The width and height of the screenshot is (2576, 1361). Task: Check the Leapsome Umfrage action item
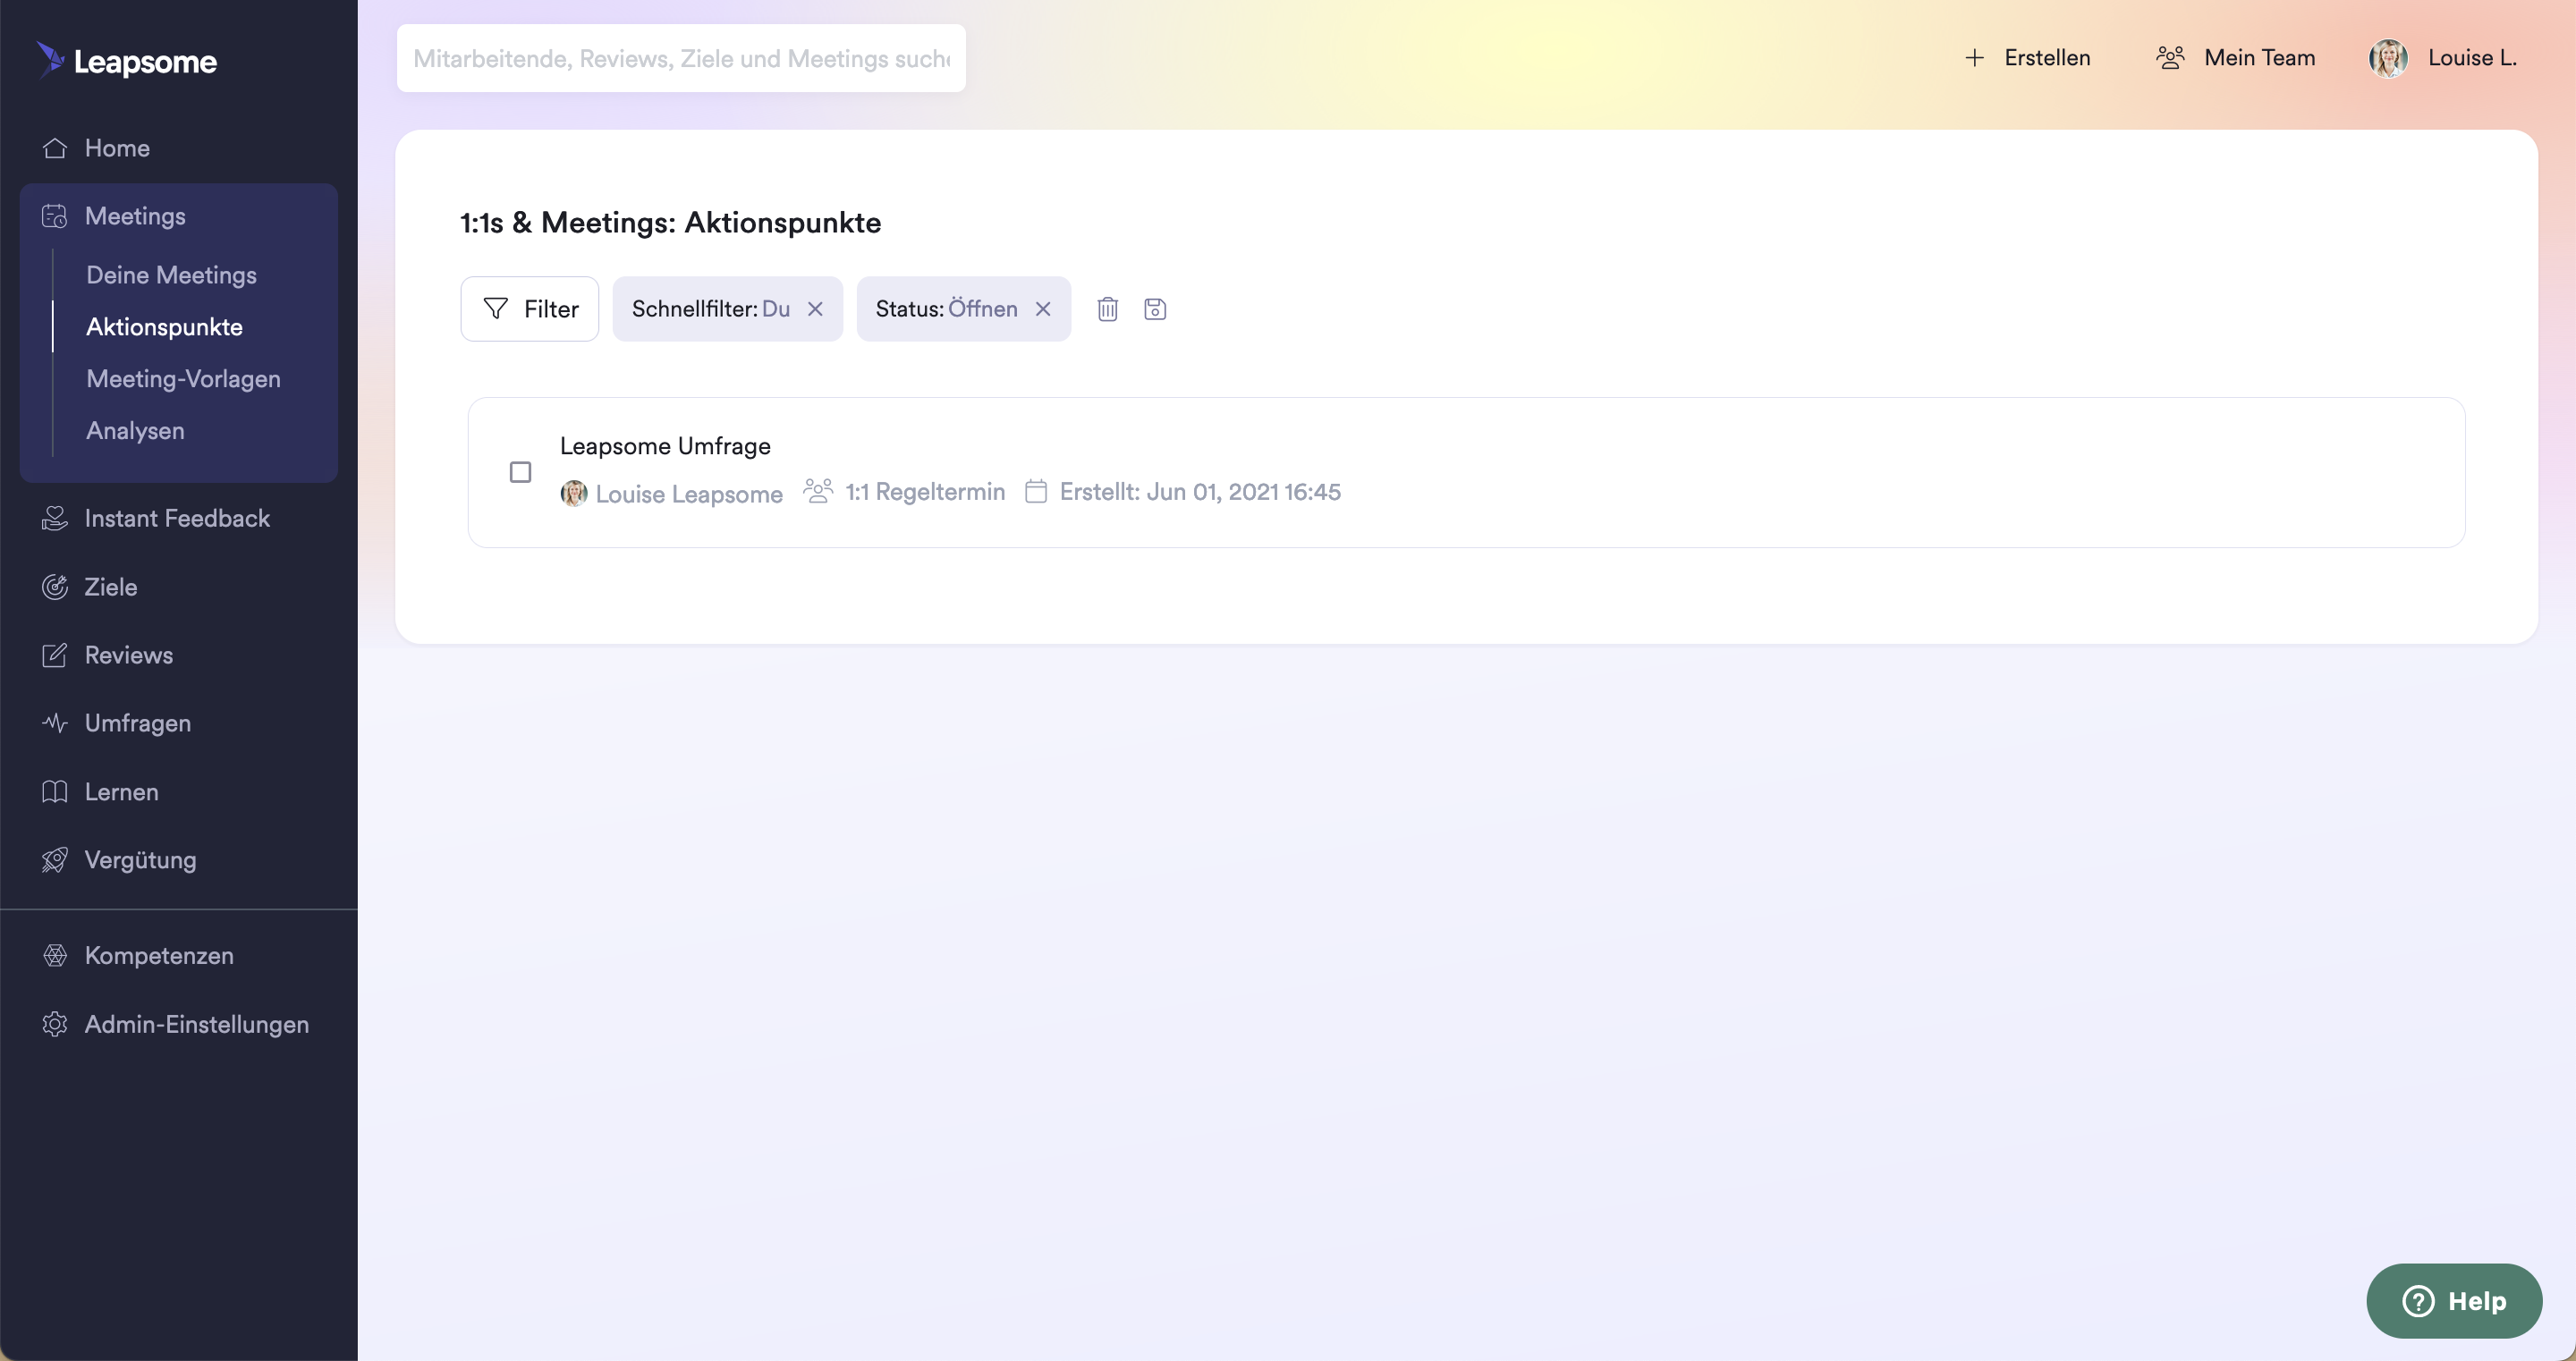click(x=521, y=472)
